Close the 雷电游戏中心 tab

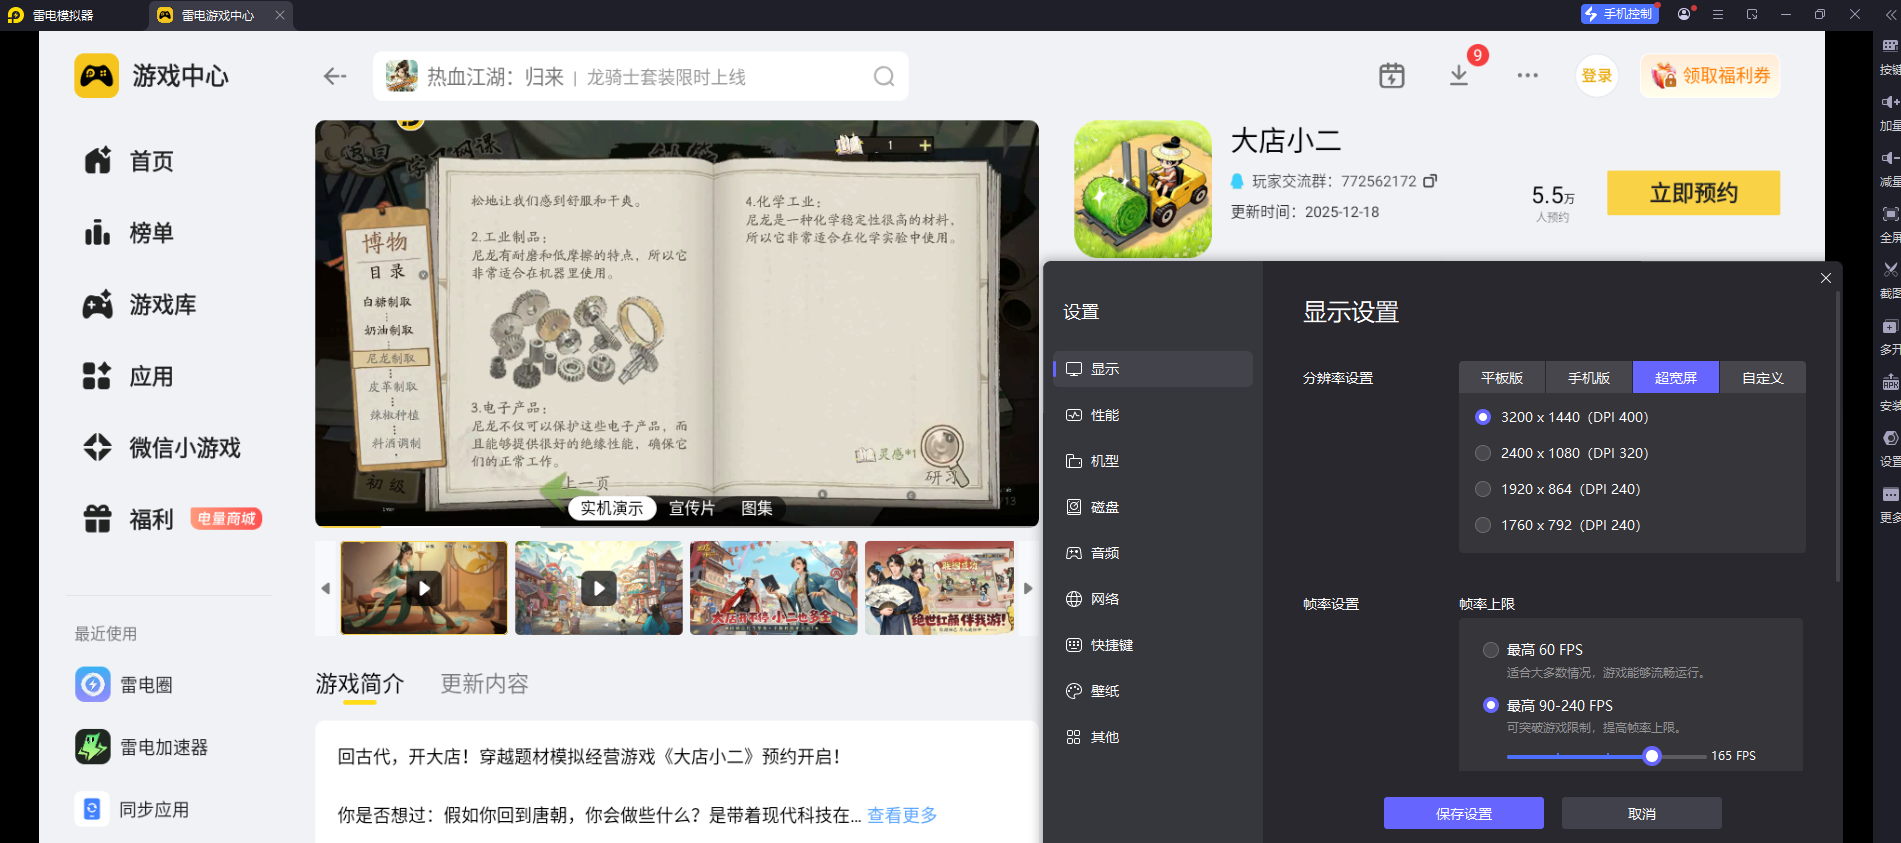click(x=280, y=15)
